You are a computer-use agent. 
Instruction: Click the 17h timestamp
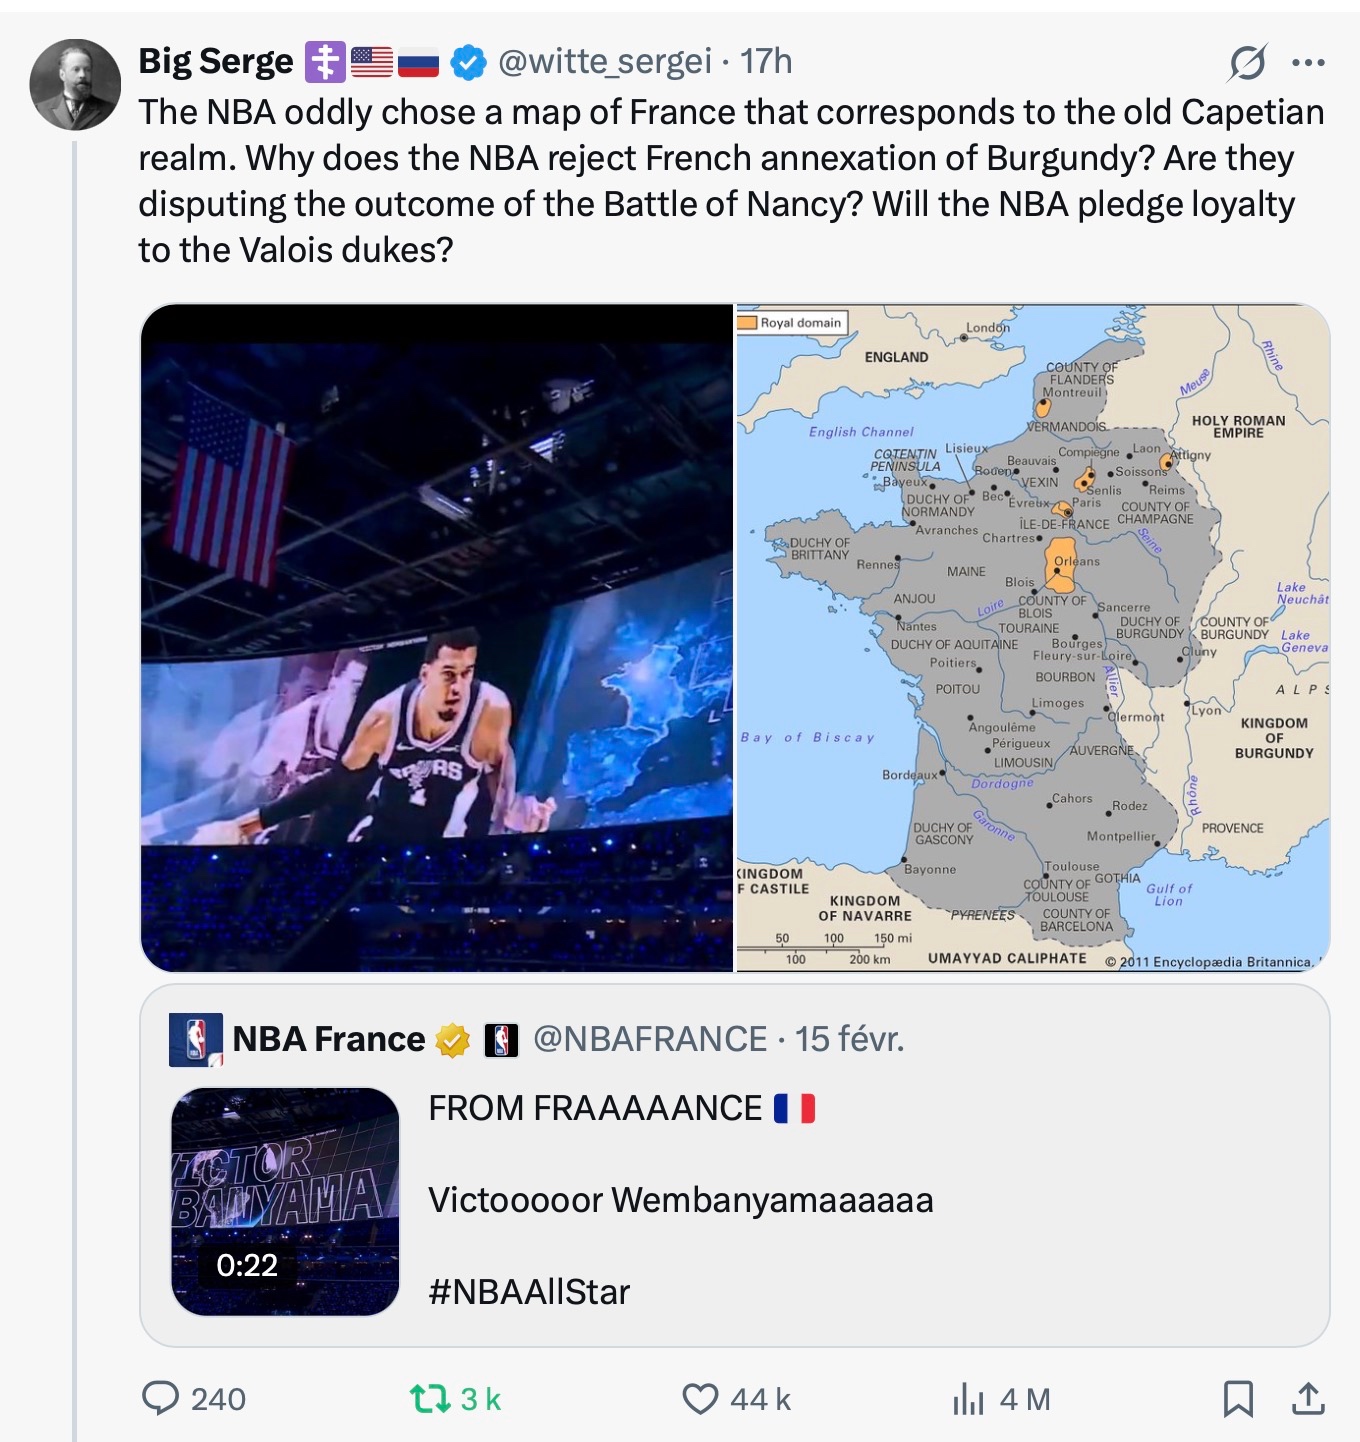(766, 62)
